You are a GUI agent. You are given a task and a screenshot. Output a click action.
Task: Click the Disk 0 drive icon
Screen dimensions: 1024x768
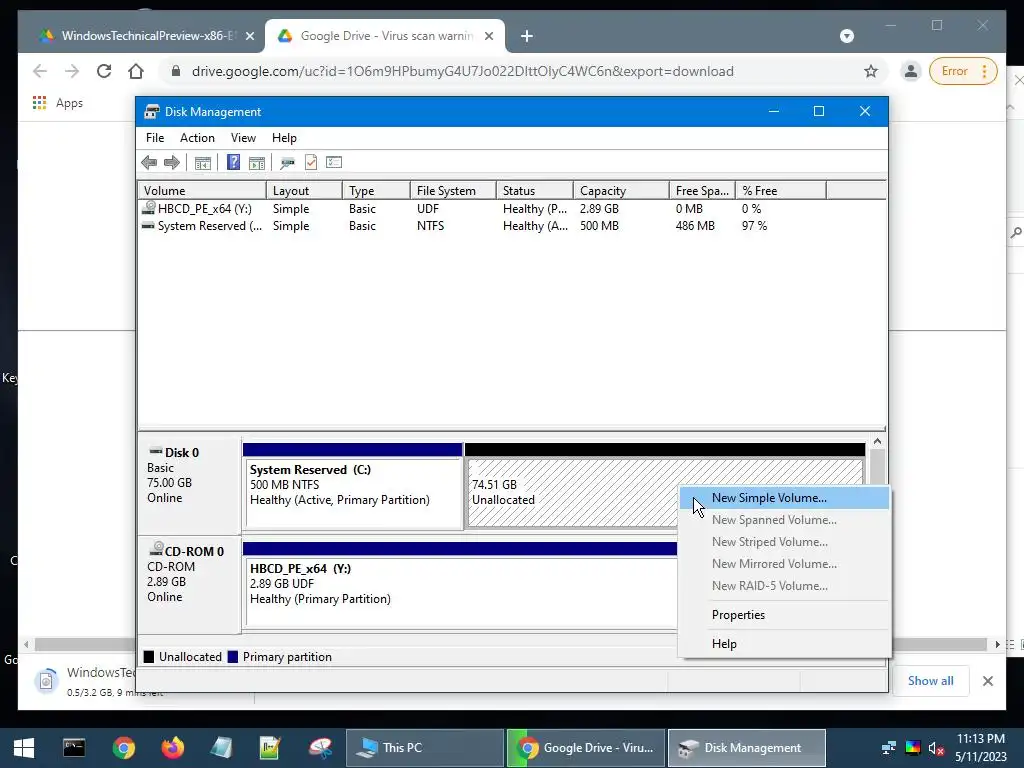(x=156, y=451)
